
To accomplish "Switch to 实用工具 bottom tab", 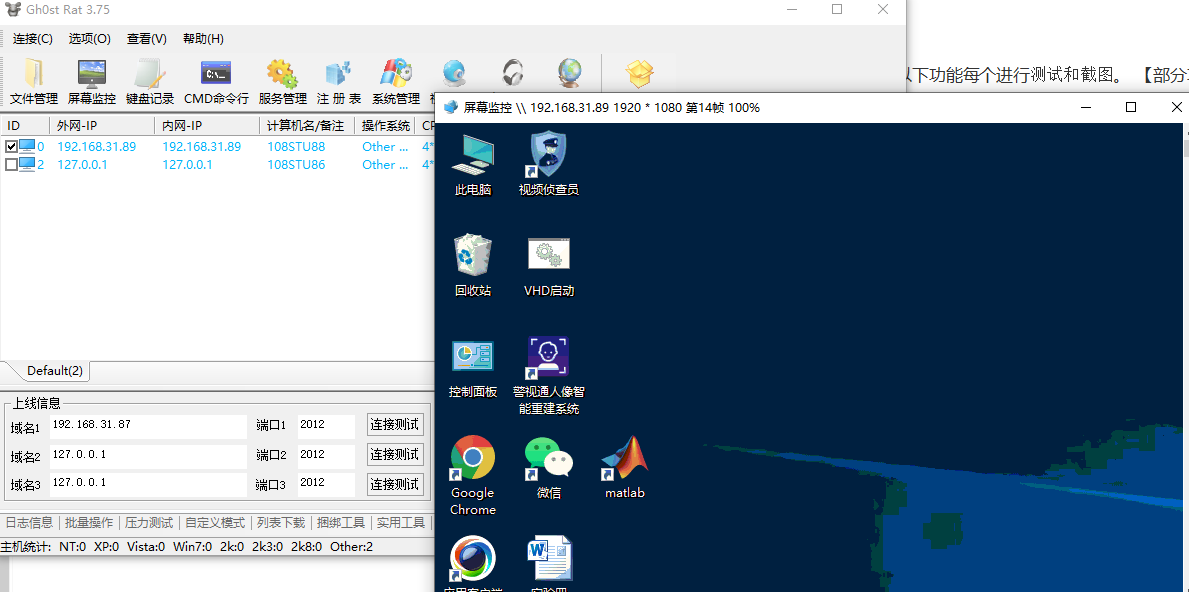I will point(401,522).
